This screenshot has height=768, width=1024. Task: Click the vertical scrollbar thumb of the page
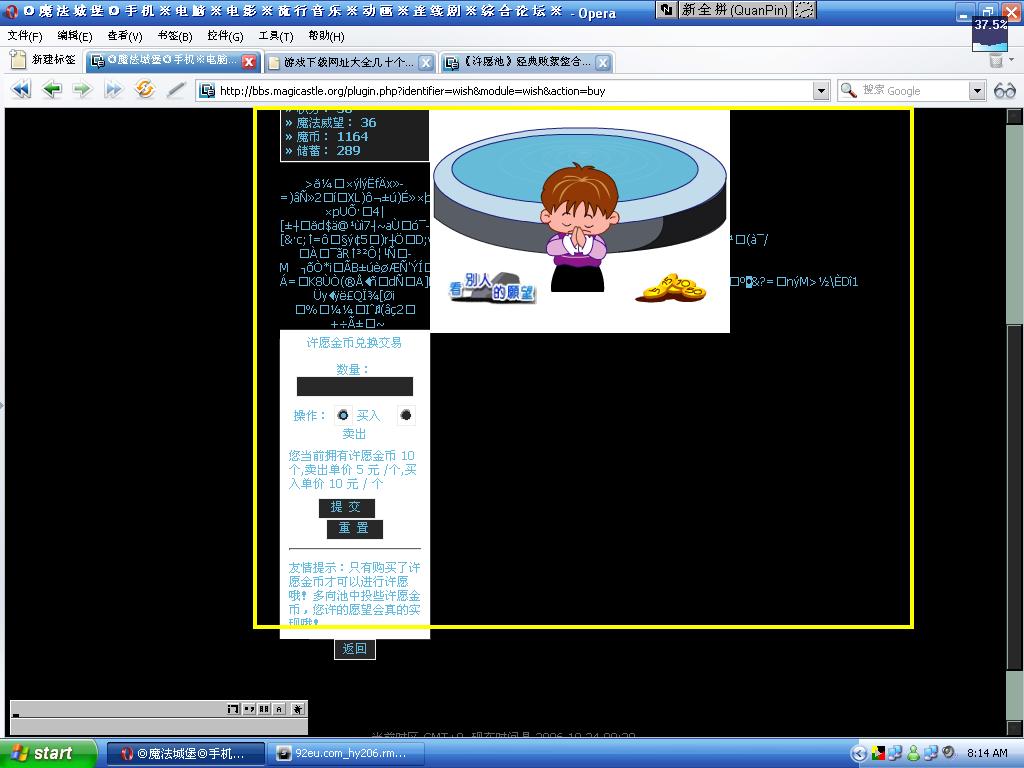(x=1014, y=495)
